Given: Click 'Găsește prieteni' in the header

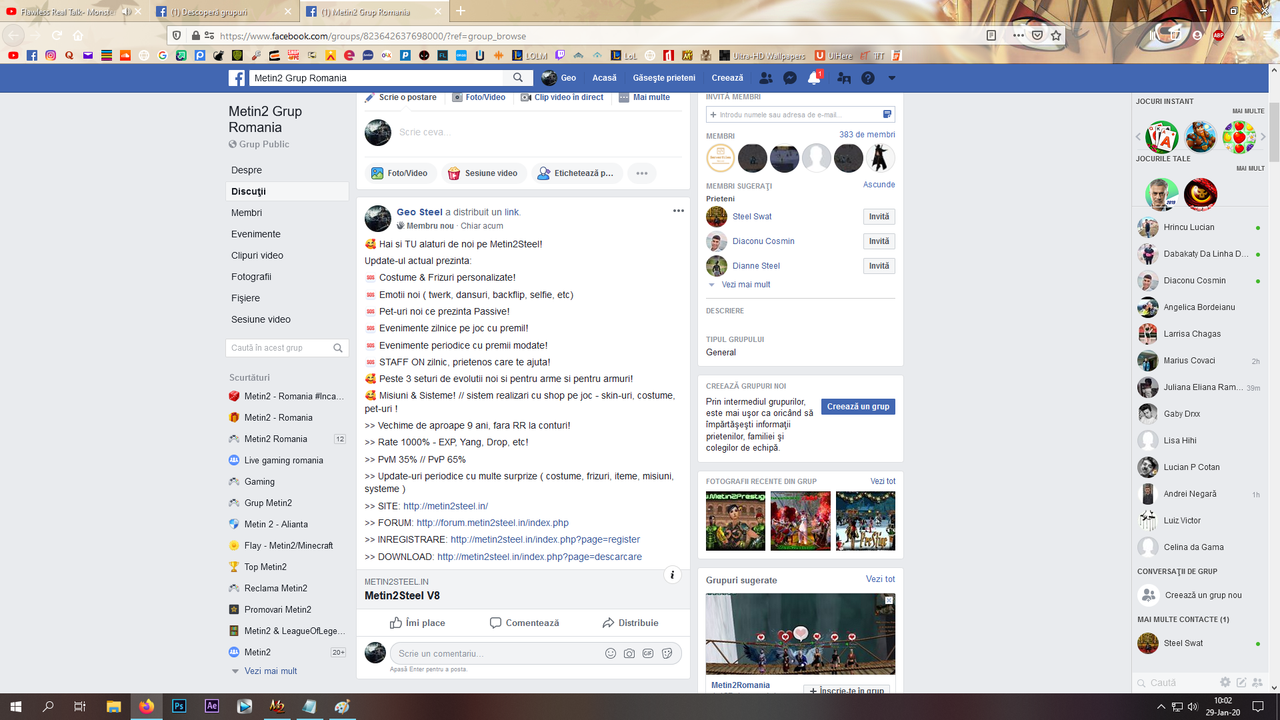Looking at the screenshot, I should 664,78.
